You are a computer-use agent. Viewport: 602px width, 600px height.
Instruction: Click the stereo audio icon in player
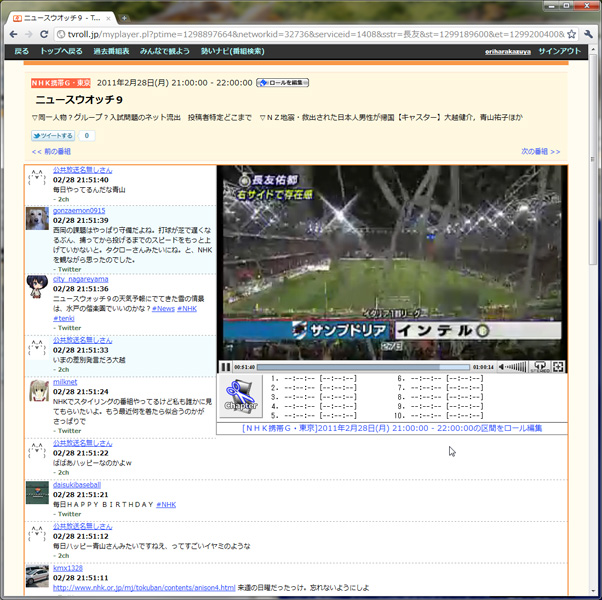pyautogui.click(x=541, y=367)
